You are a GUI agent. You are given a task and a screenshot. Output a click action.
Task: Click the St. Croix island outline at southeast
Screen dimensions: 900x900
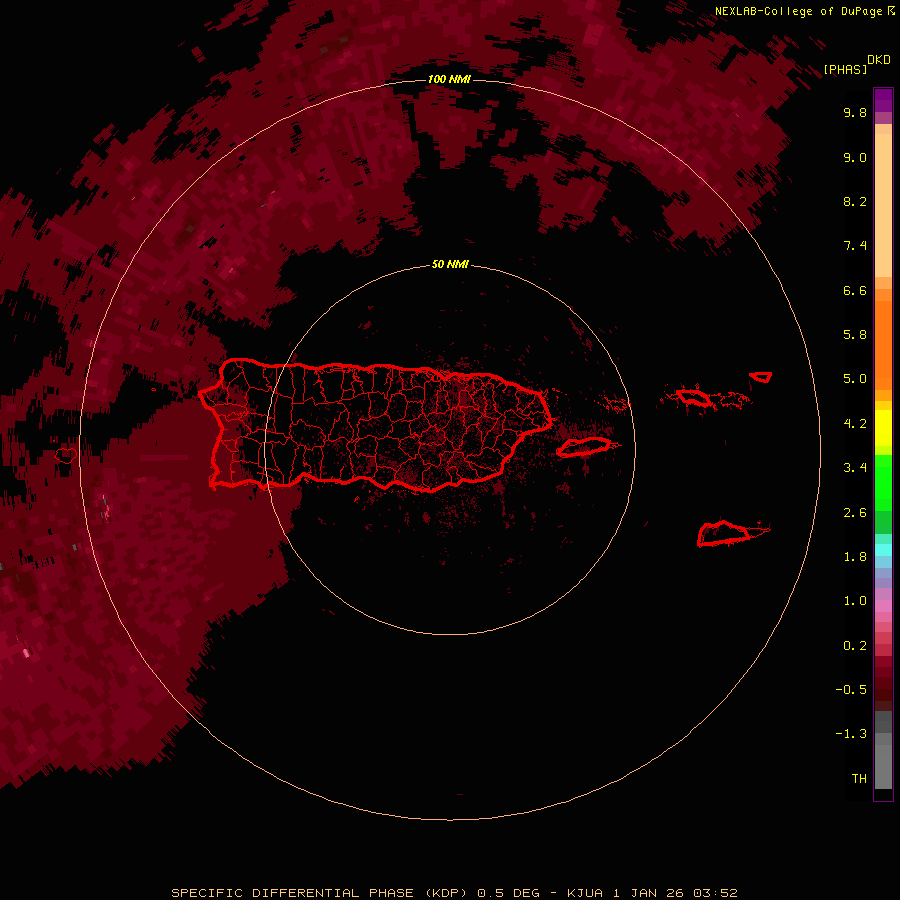[723, 533]
